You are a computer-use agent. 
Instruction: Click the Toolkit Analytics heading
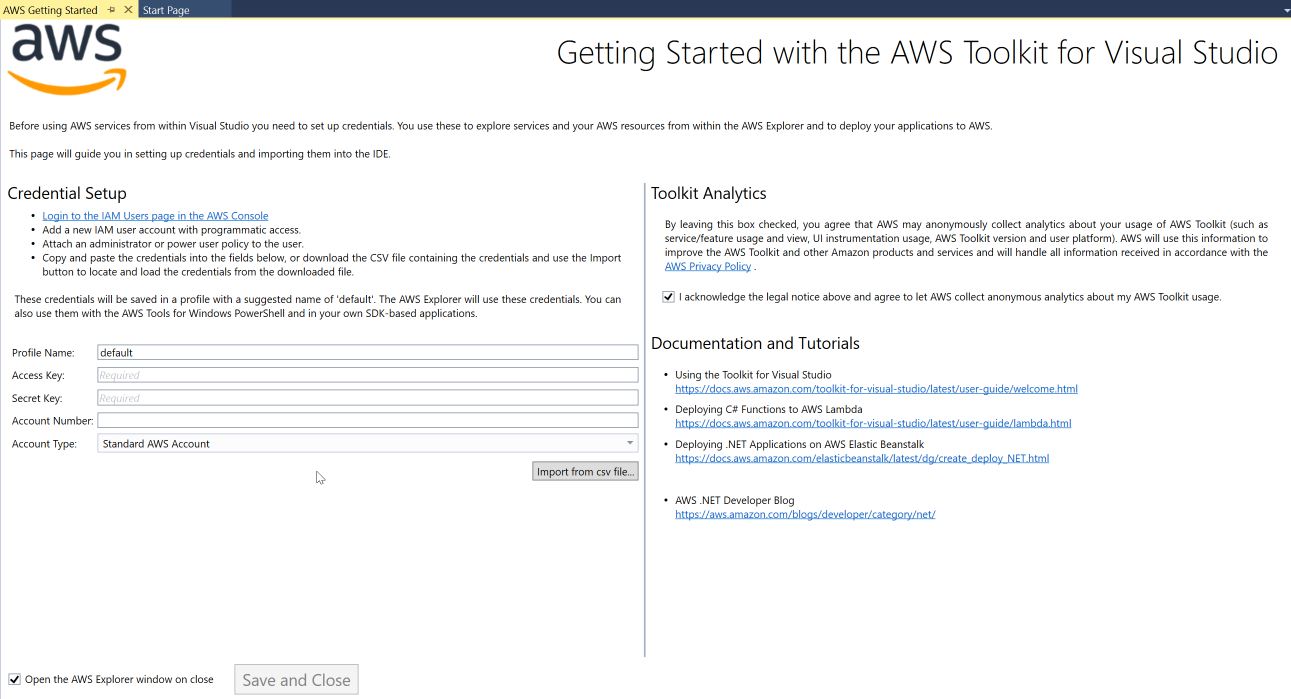[709, 193]
